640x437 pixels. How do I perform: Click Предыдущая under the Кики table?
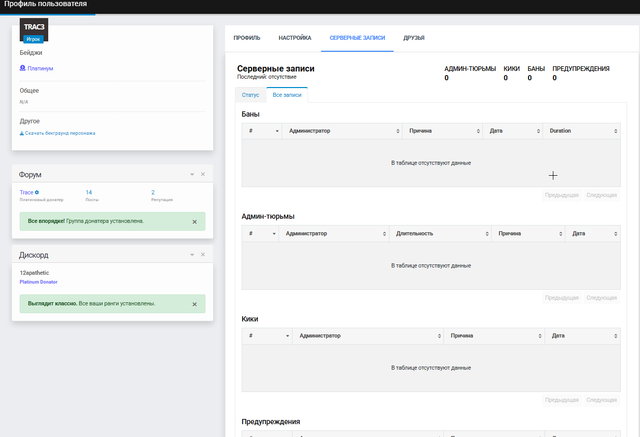pyautogui.click(x=562, y=400)
